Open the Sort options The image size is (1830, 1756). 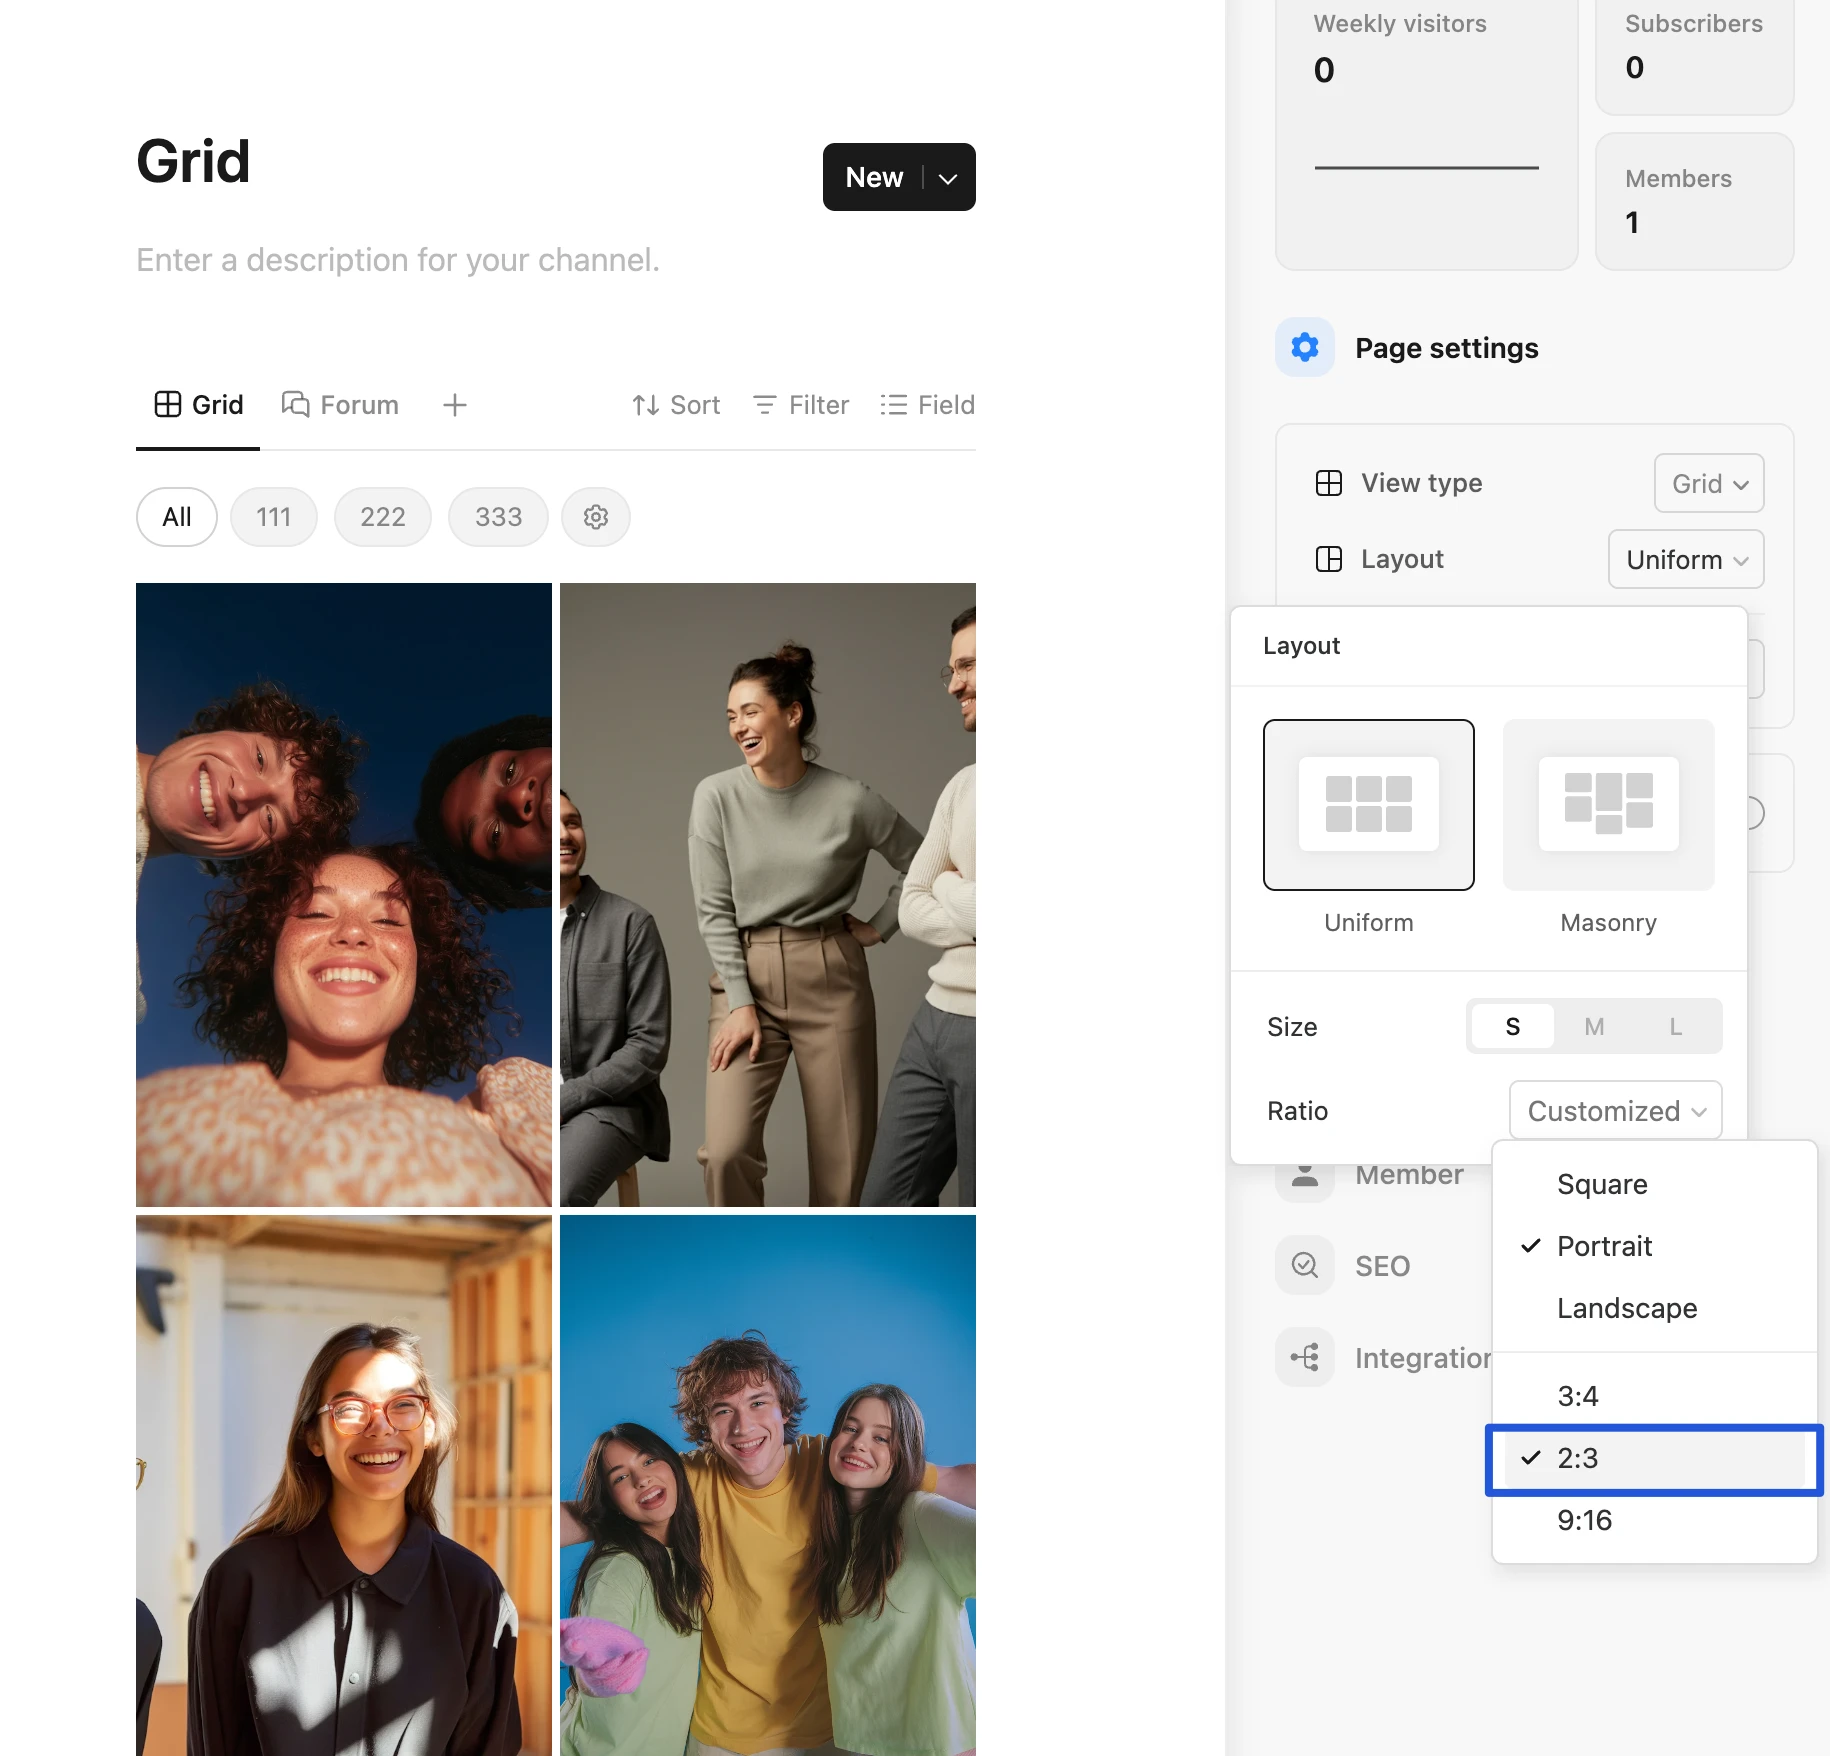(x=676, y=405)
